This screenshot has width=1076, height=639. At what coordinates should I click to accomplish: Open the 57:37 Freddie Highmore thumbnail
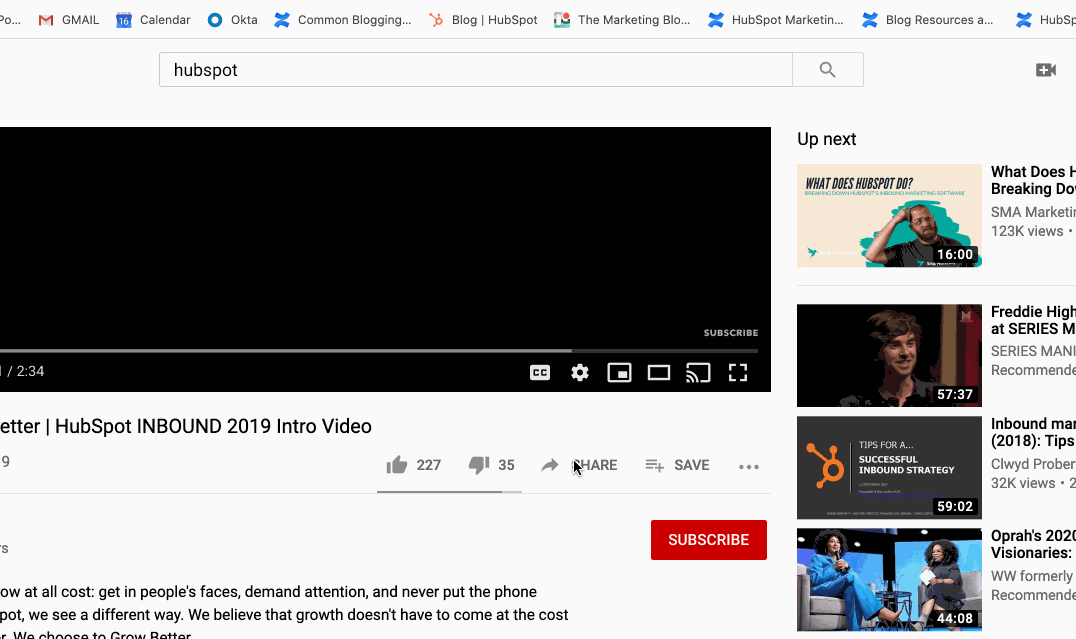pyautogui.click(x=889, y=356)
